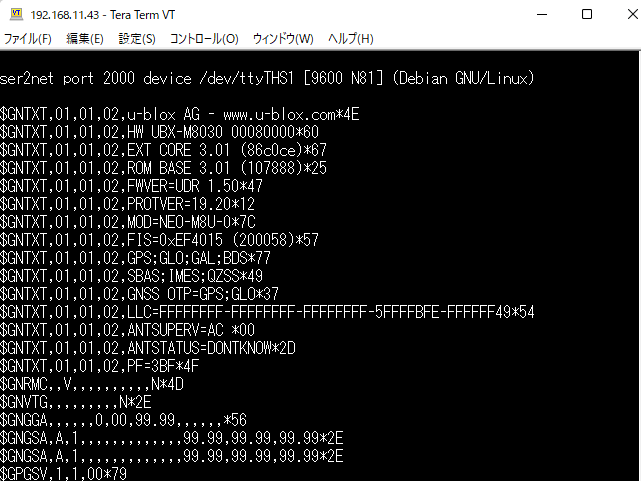The height and width of the screenshot is (481, 641).
Task: Click the SBAS;IMES;QZSS line
Action: click(131, 276)
